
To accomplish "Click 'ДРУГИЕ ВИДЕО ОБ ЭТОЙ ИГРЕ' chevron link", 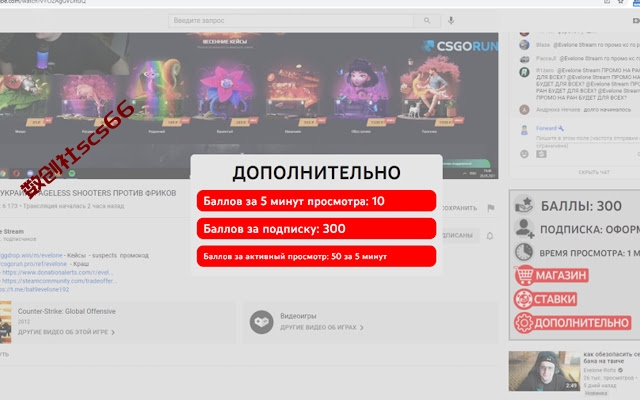I will (66, 332).
